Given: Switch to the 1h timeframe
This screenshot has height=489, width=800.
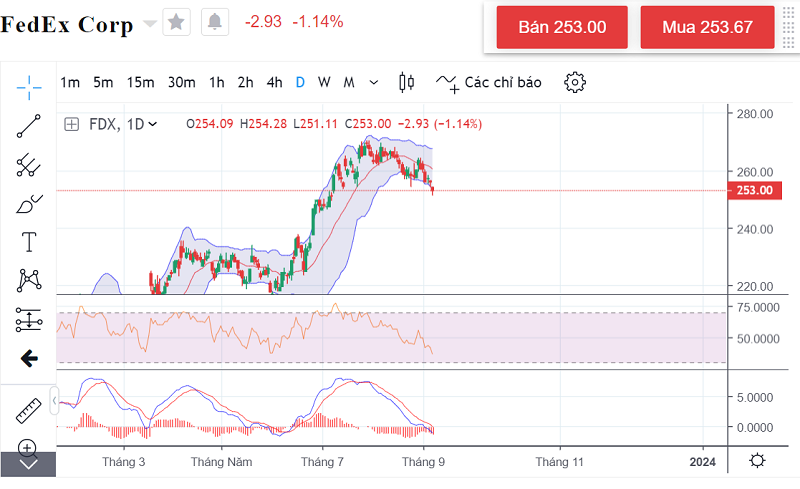Looking at the screenshot, I should pos(216,82).
